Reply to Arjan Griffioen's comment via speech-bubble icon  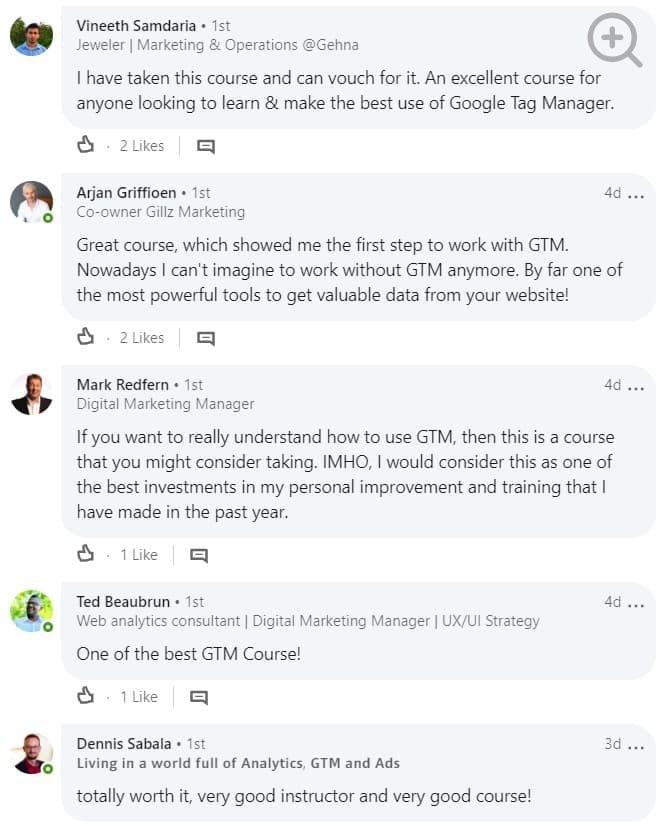(206, 338)
